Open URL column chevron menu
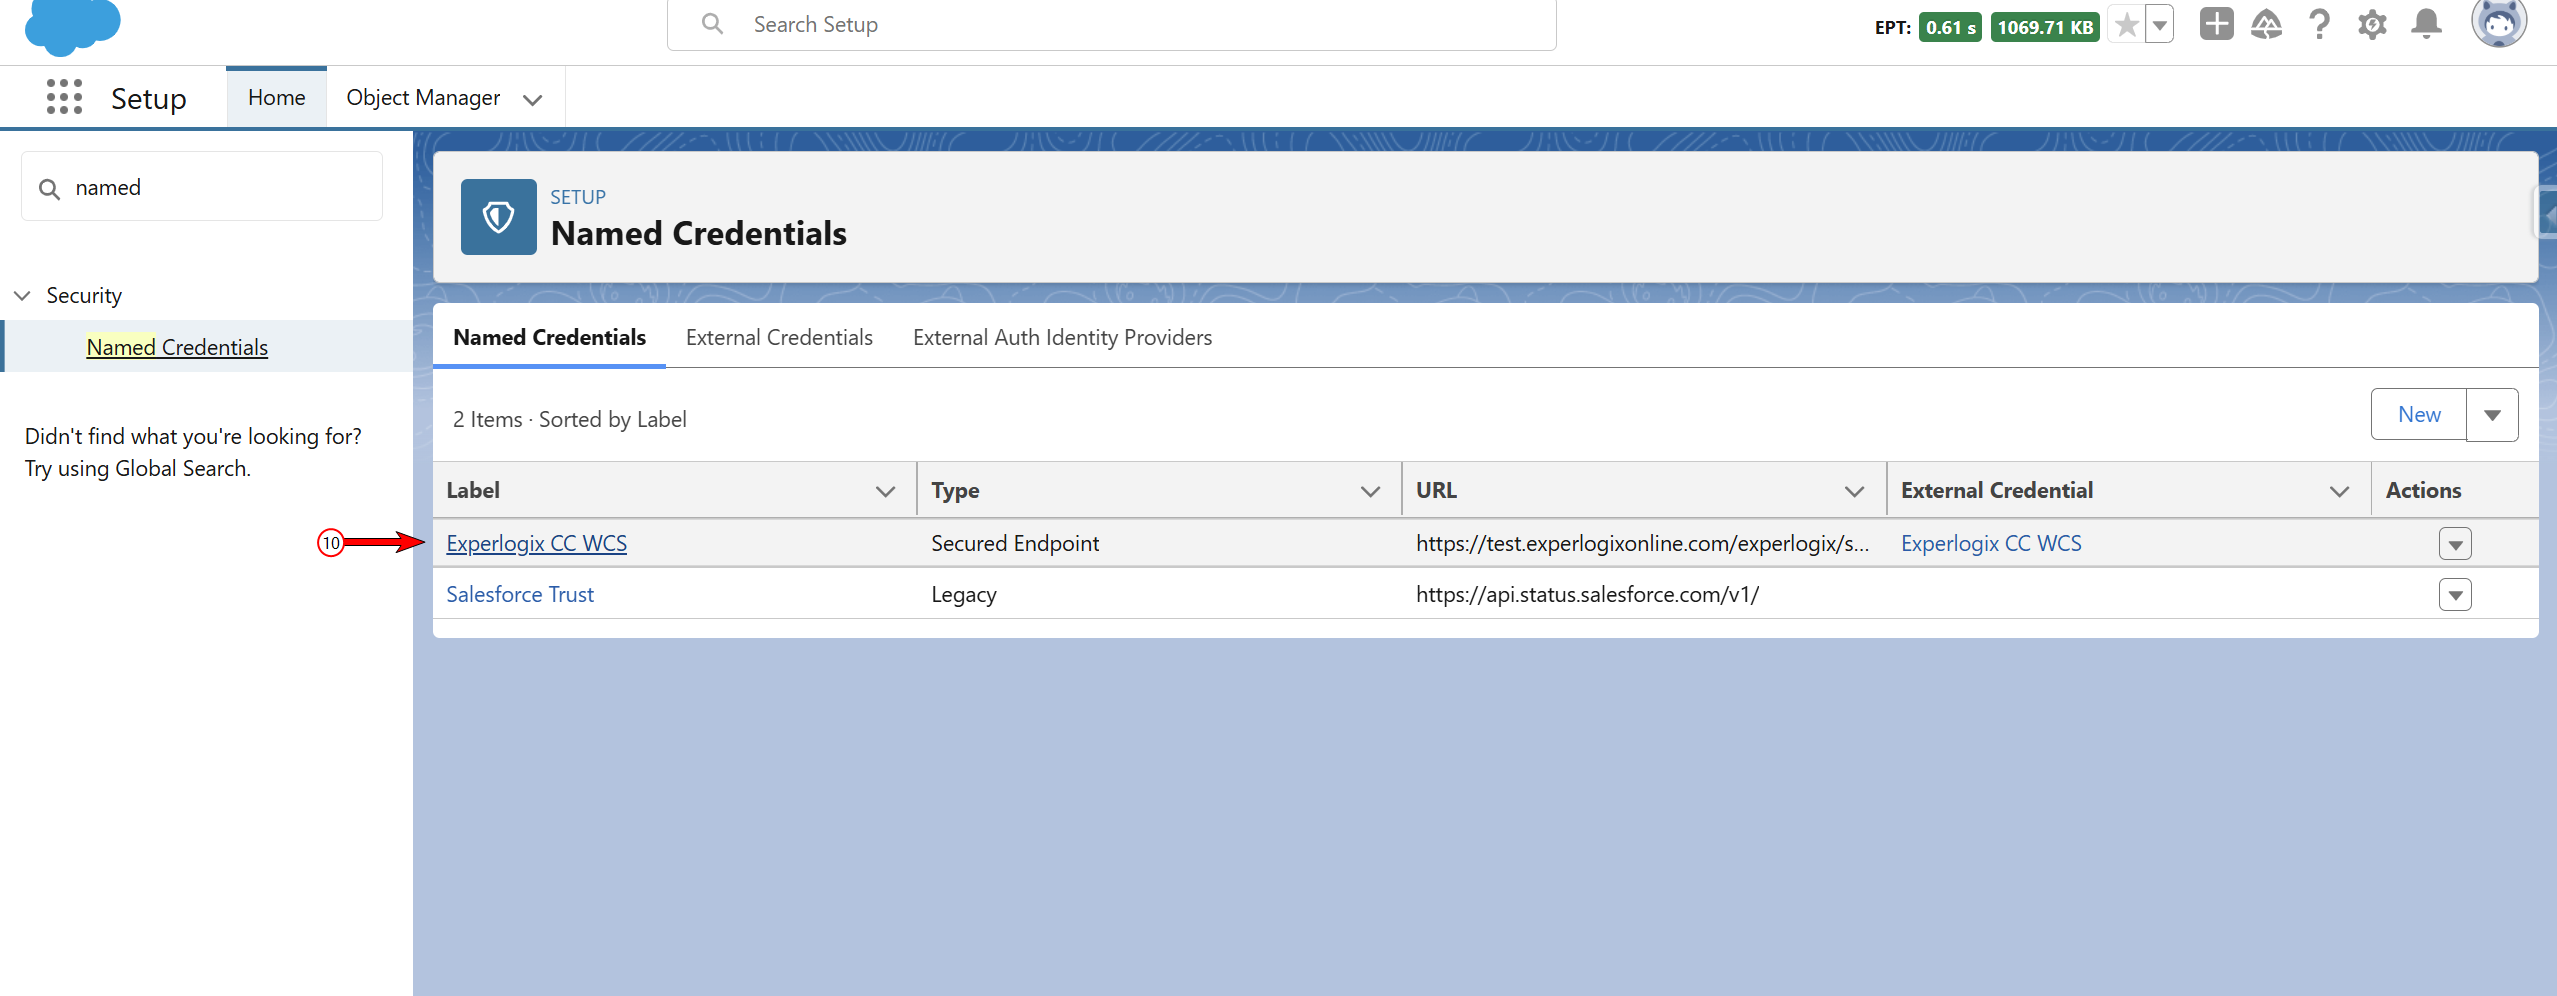The height and width of the screenshot is (996, 2557). click(x=1854, y=491)
